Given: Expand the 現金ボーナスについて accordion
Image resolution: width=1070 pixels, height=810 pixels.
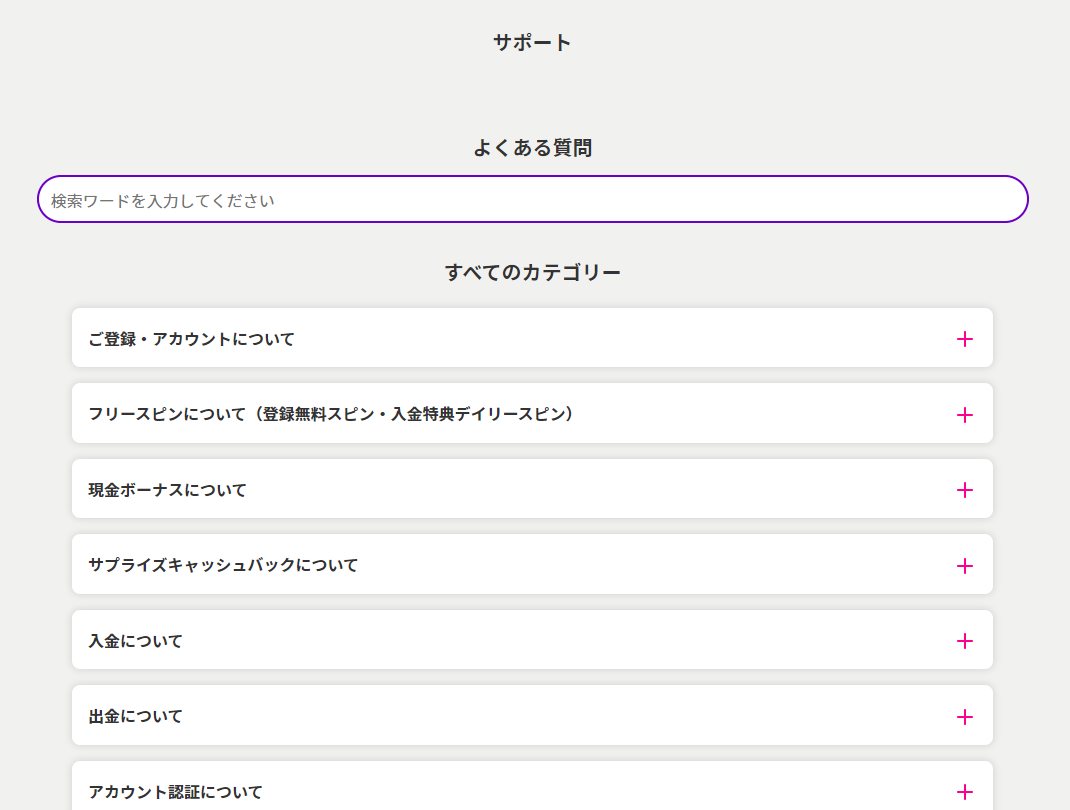Looking at the screenshot, I should [x=964, y=490].
